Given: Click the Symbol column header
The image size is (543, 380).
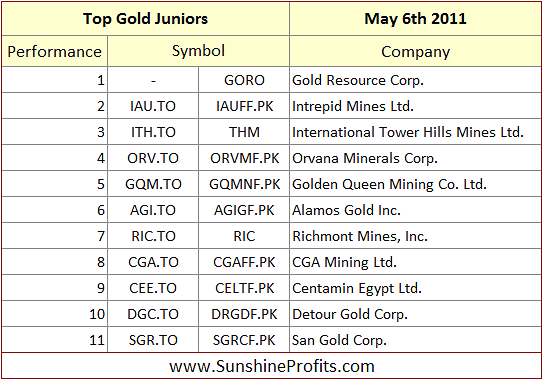Looking at the screenshot, I should pos(198,52).
